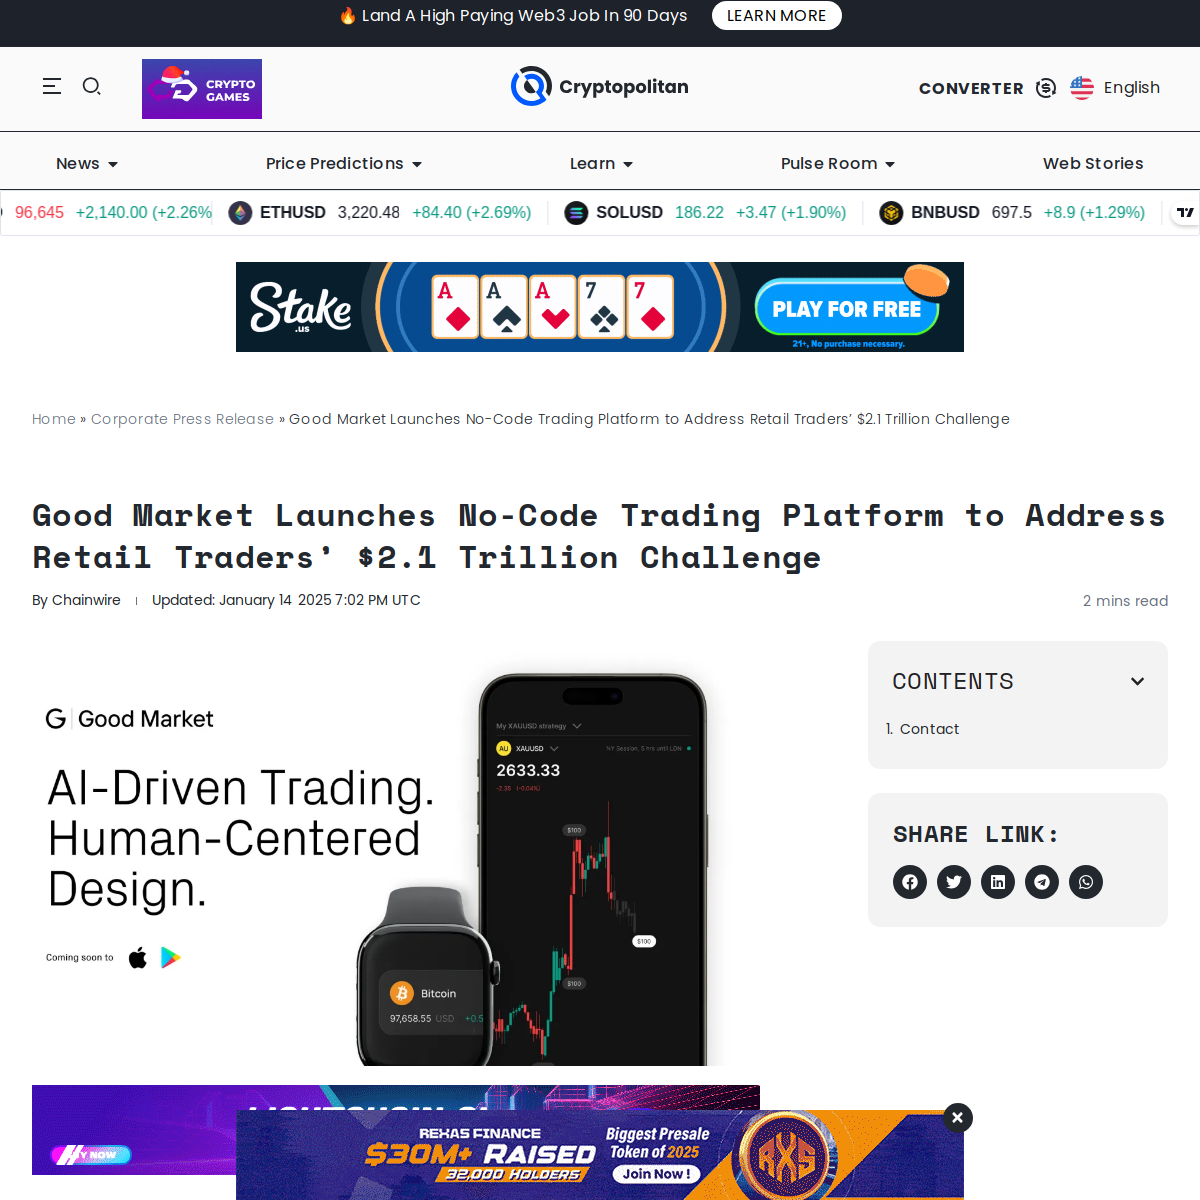Open the hamburger menu icon
The height and width of the screenshot is (1200, 1200).
coord(52,87)
